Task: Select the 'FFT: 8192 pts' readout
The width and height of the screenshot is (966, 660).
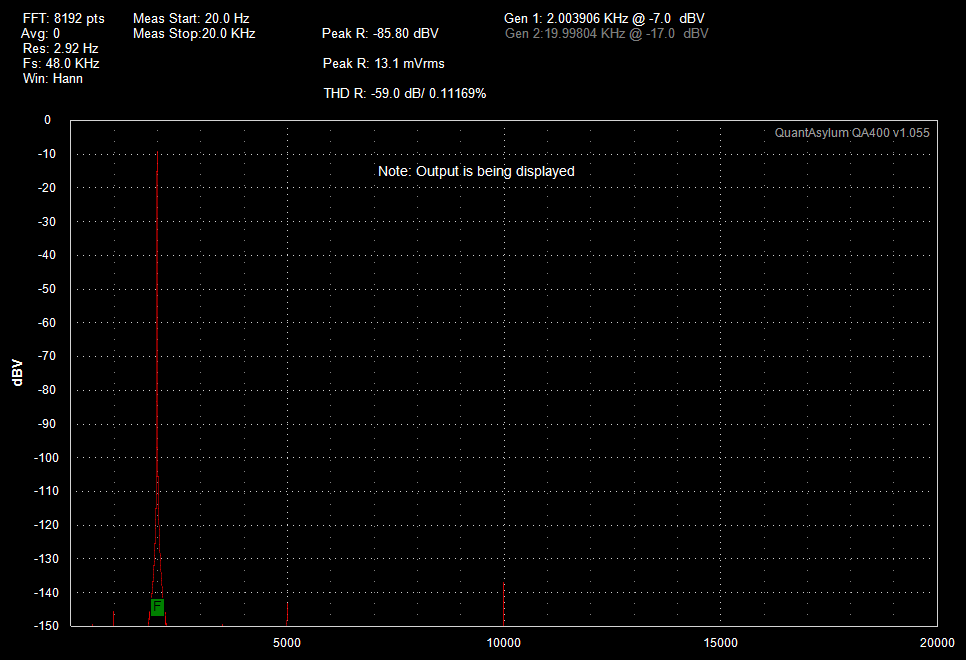Action: 63,18
